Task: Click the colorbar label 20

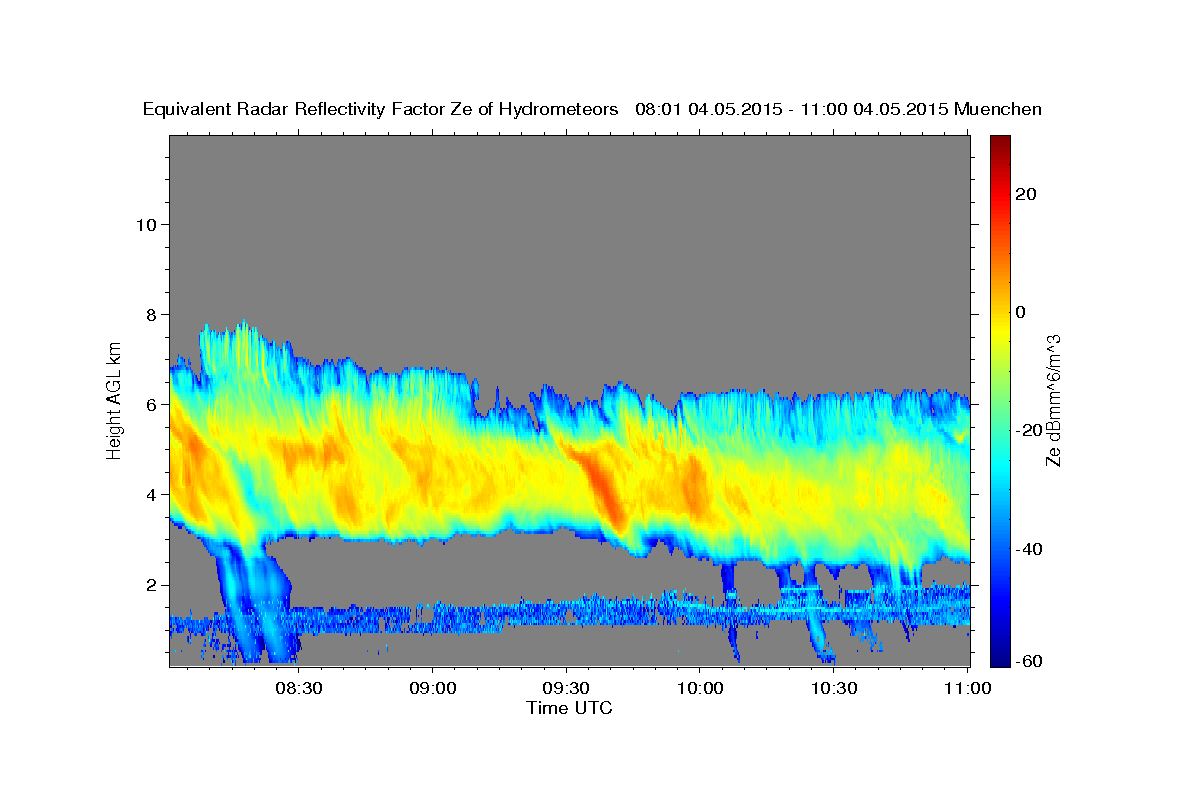Action: point(1027,194)
